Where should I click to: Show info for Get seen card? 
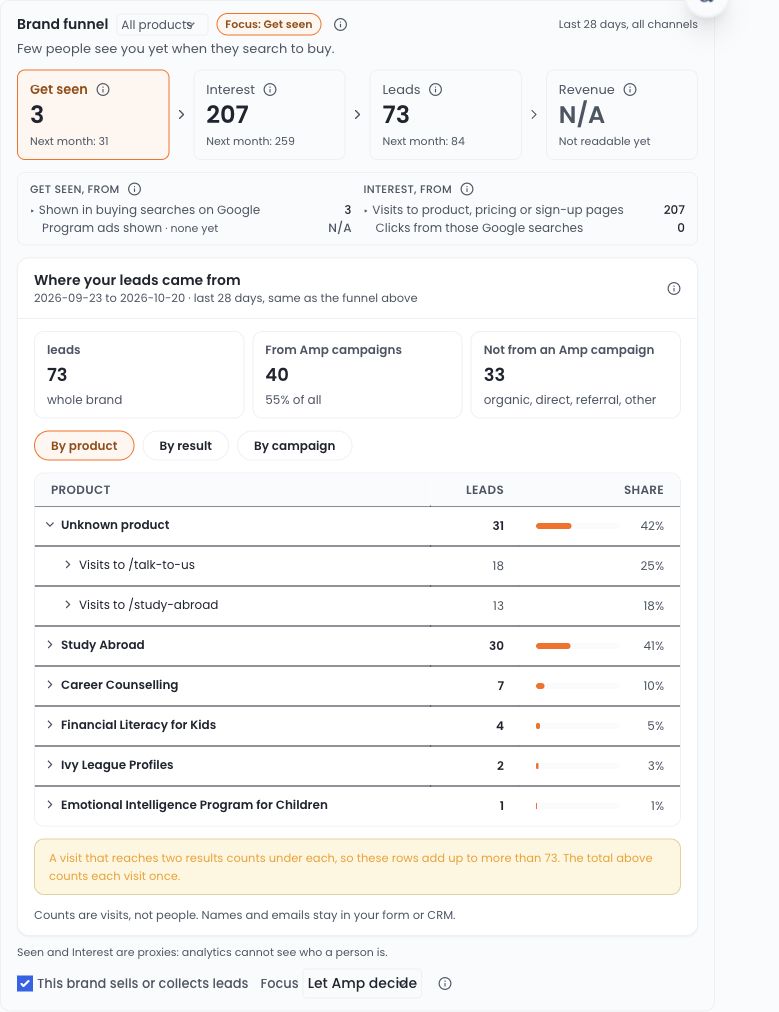103,90
